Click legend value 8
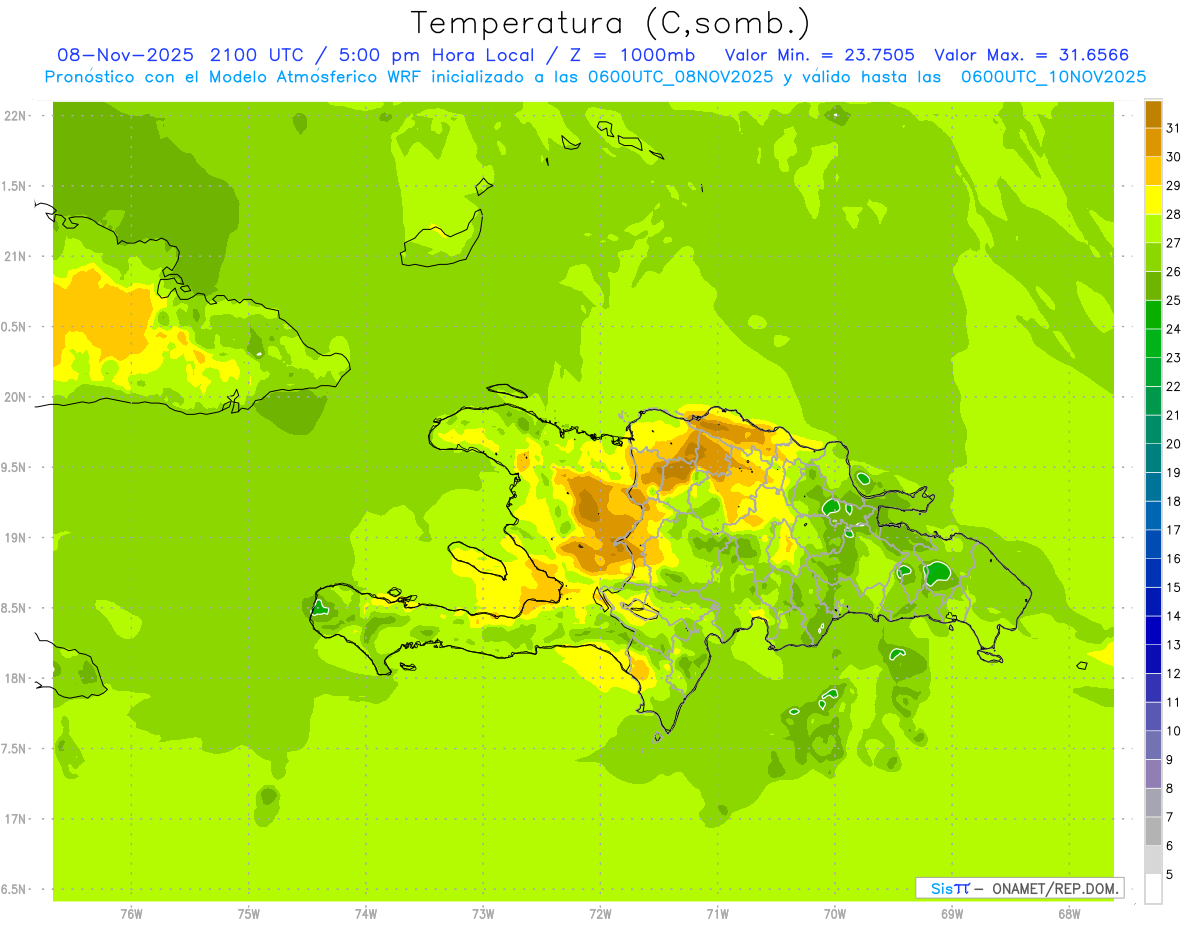Image resolution: width=1200 pixels, height=927 pixels. (1170, 788)
